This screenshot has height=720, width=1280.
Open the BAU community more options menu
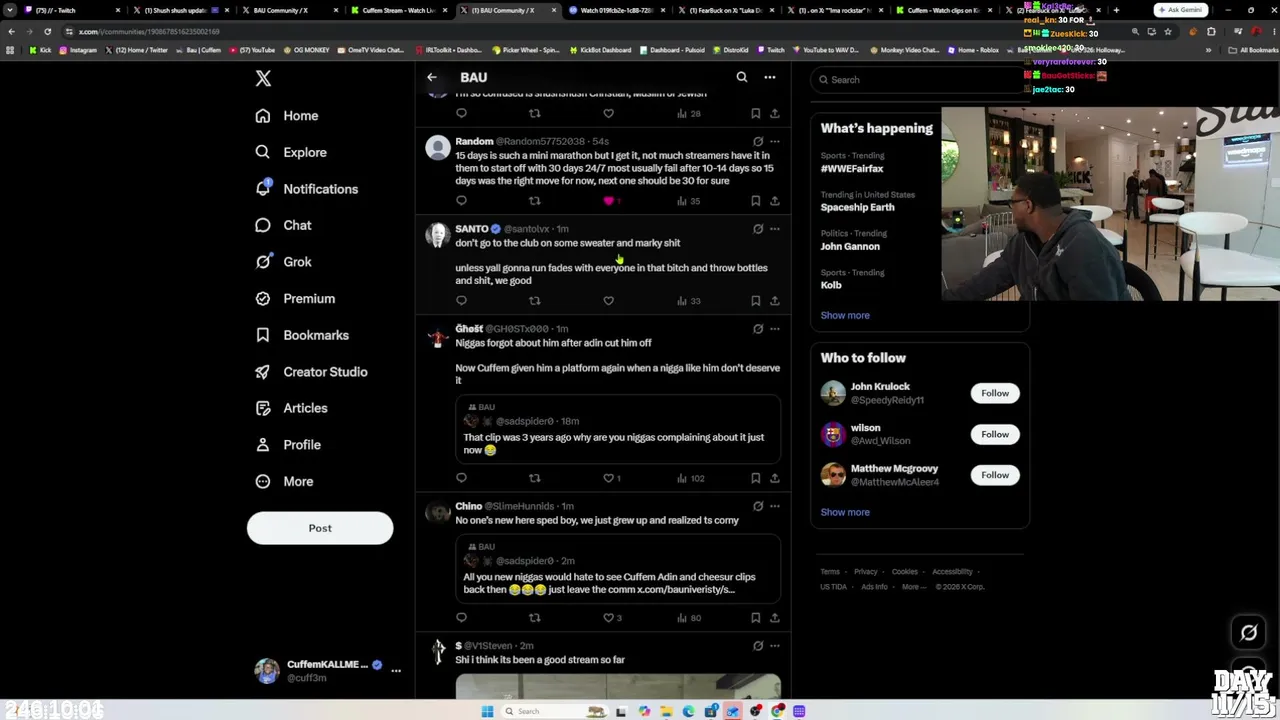coord(770,77)
